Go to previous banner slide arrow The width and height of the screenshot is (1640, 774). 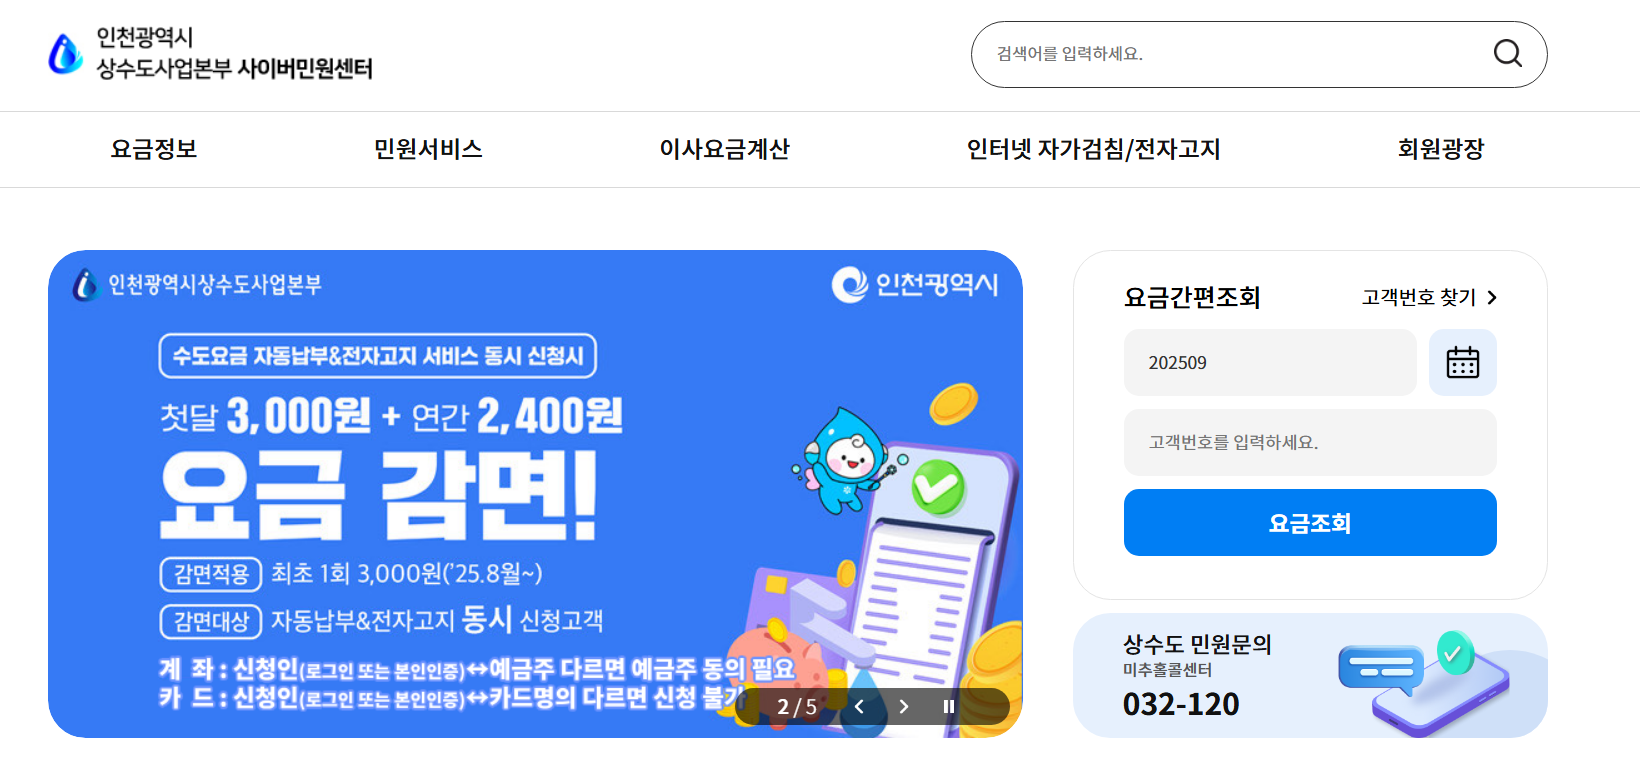pos(859,707)
